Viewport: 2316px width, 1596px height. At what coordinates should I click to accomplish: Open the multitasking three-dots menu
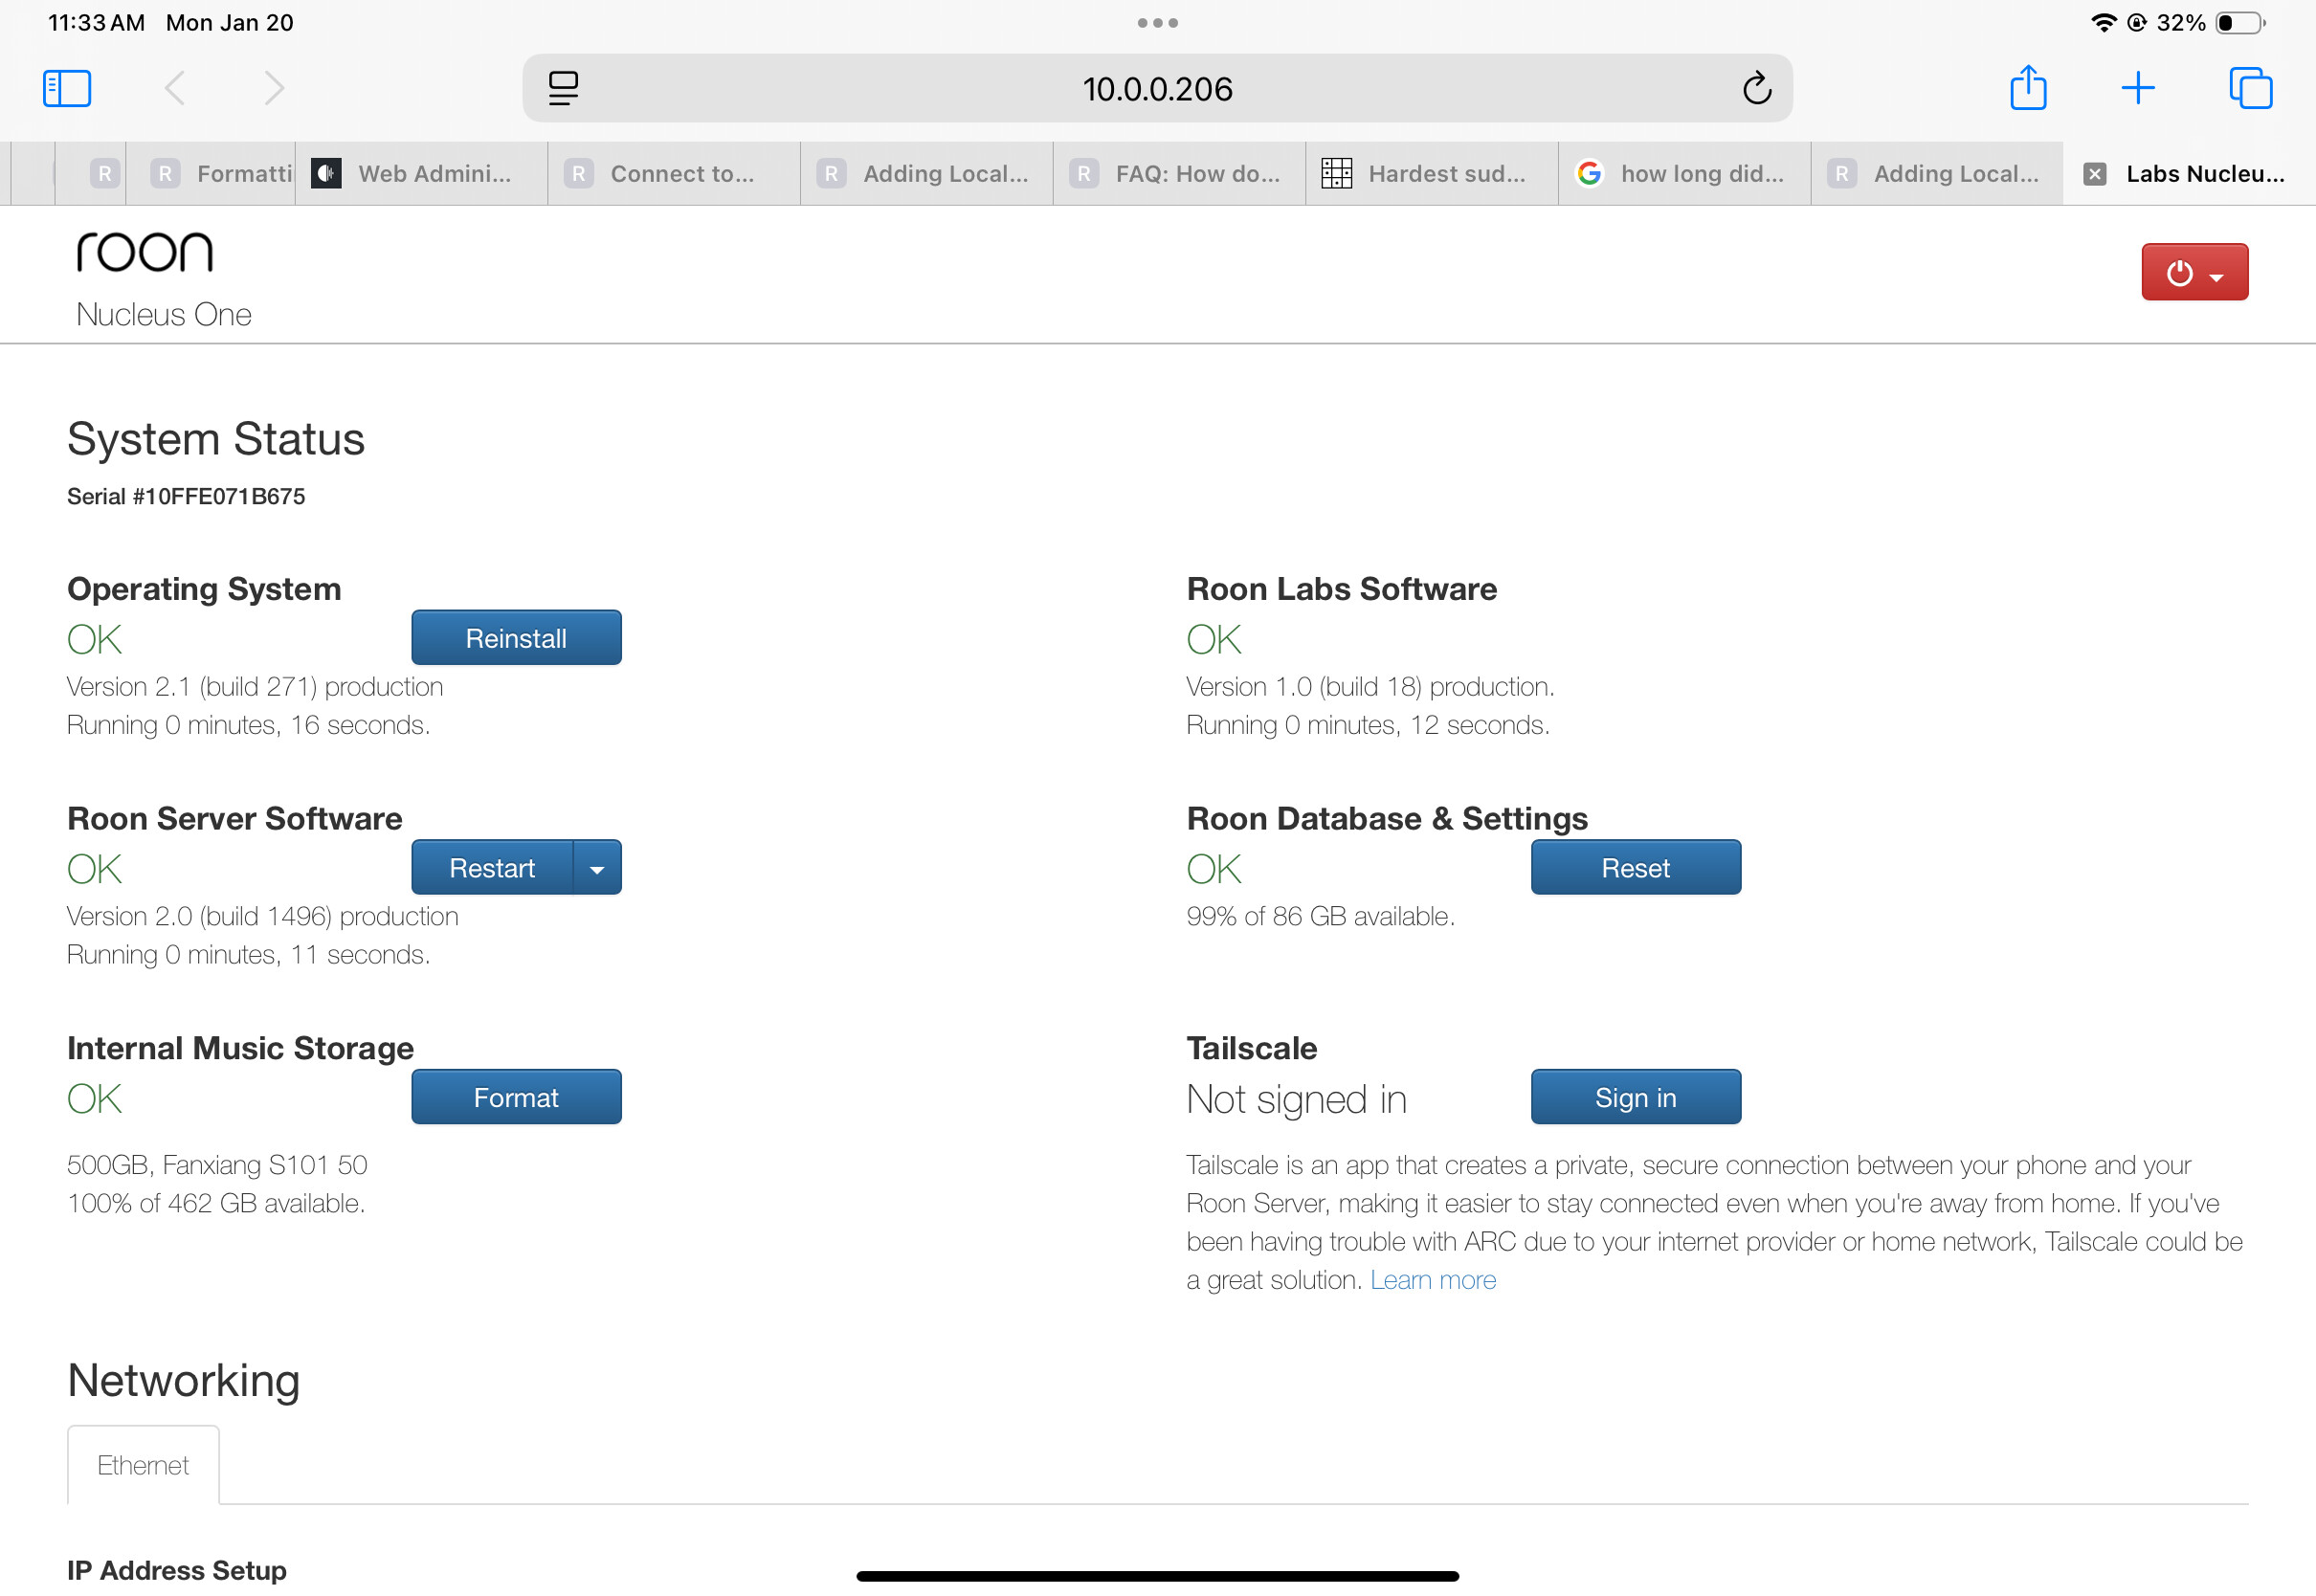[1157, 22]
